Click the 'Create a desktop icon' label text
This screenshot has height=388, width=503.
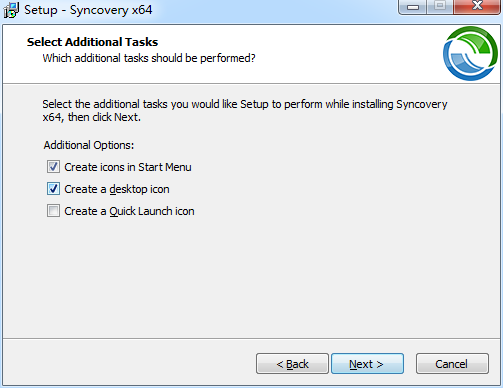pos(117,189)
